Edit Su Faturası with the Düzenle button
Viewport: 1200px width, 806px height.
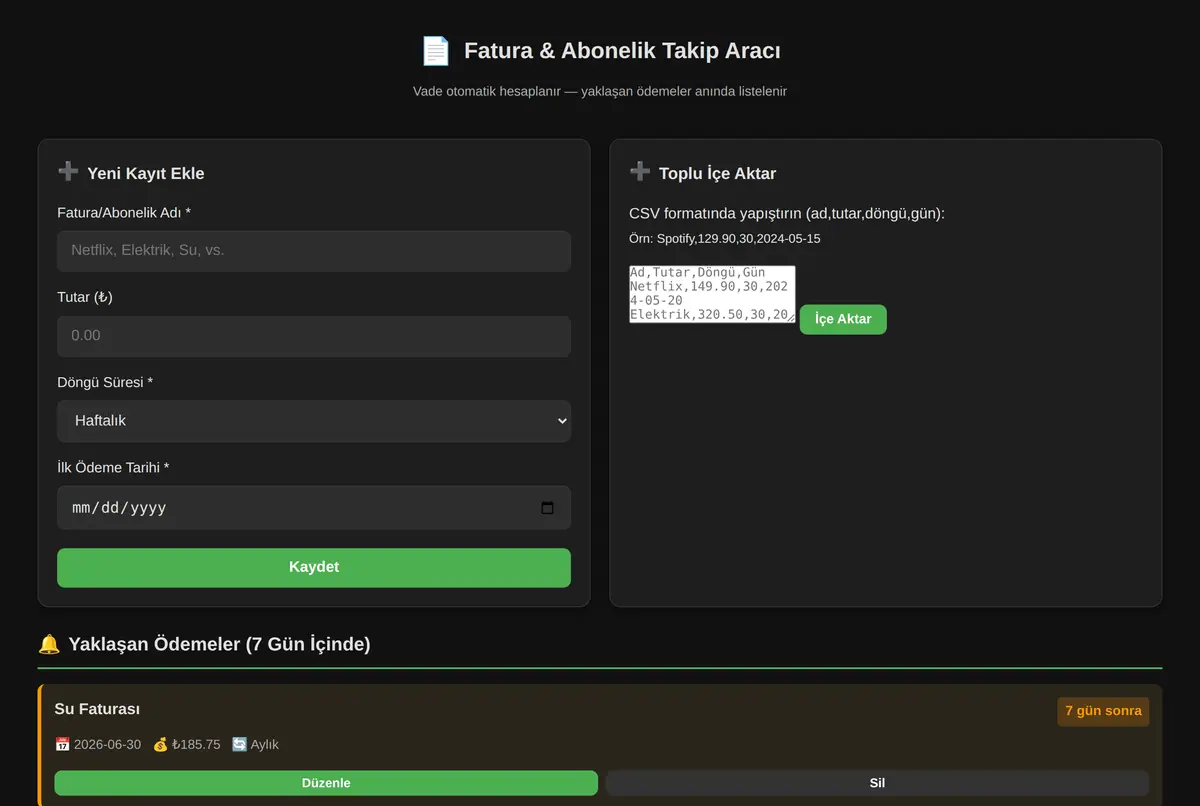tap(326, 783)
